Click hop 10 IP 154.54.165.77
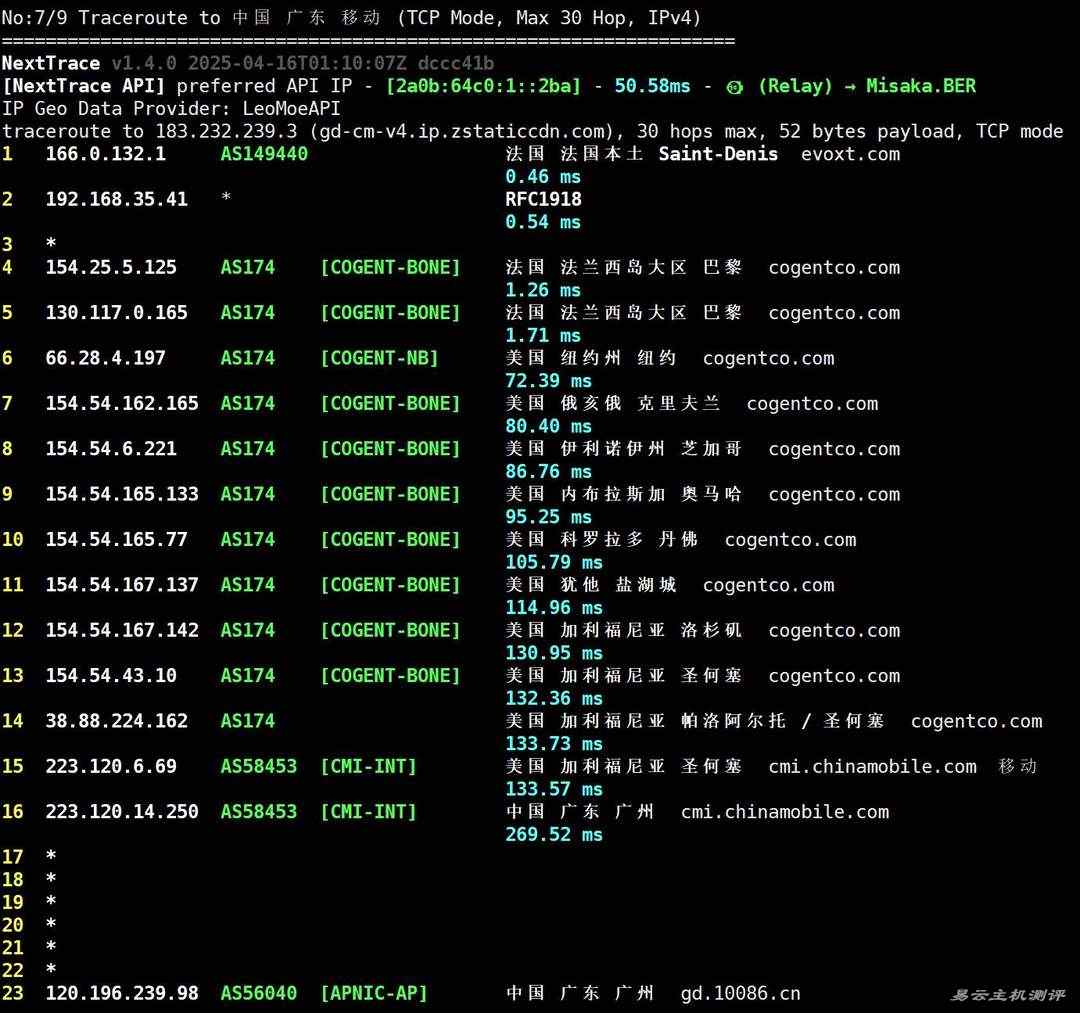1080x1013 pixels. point(116,539)
